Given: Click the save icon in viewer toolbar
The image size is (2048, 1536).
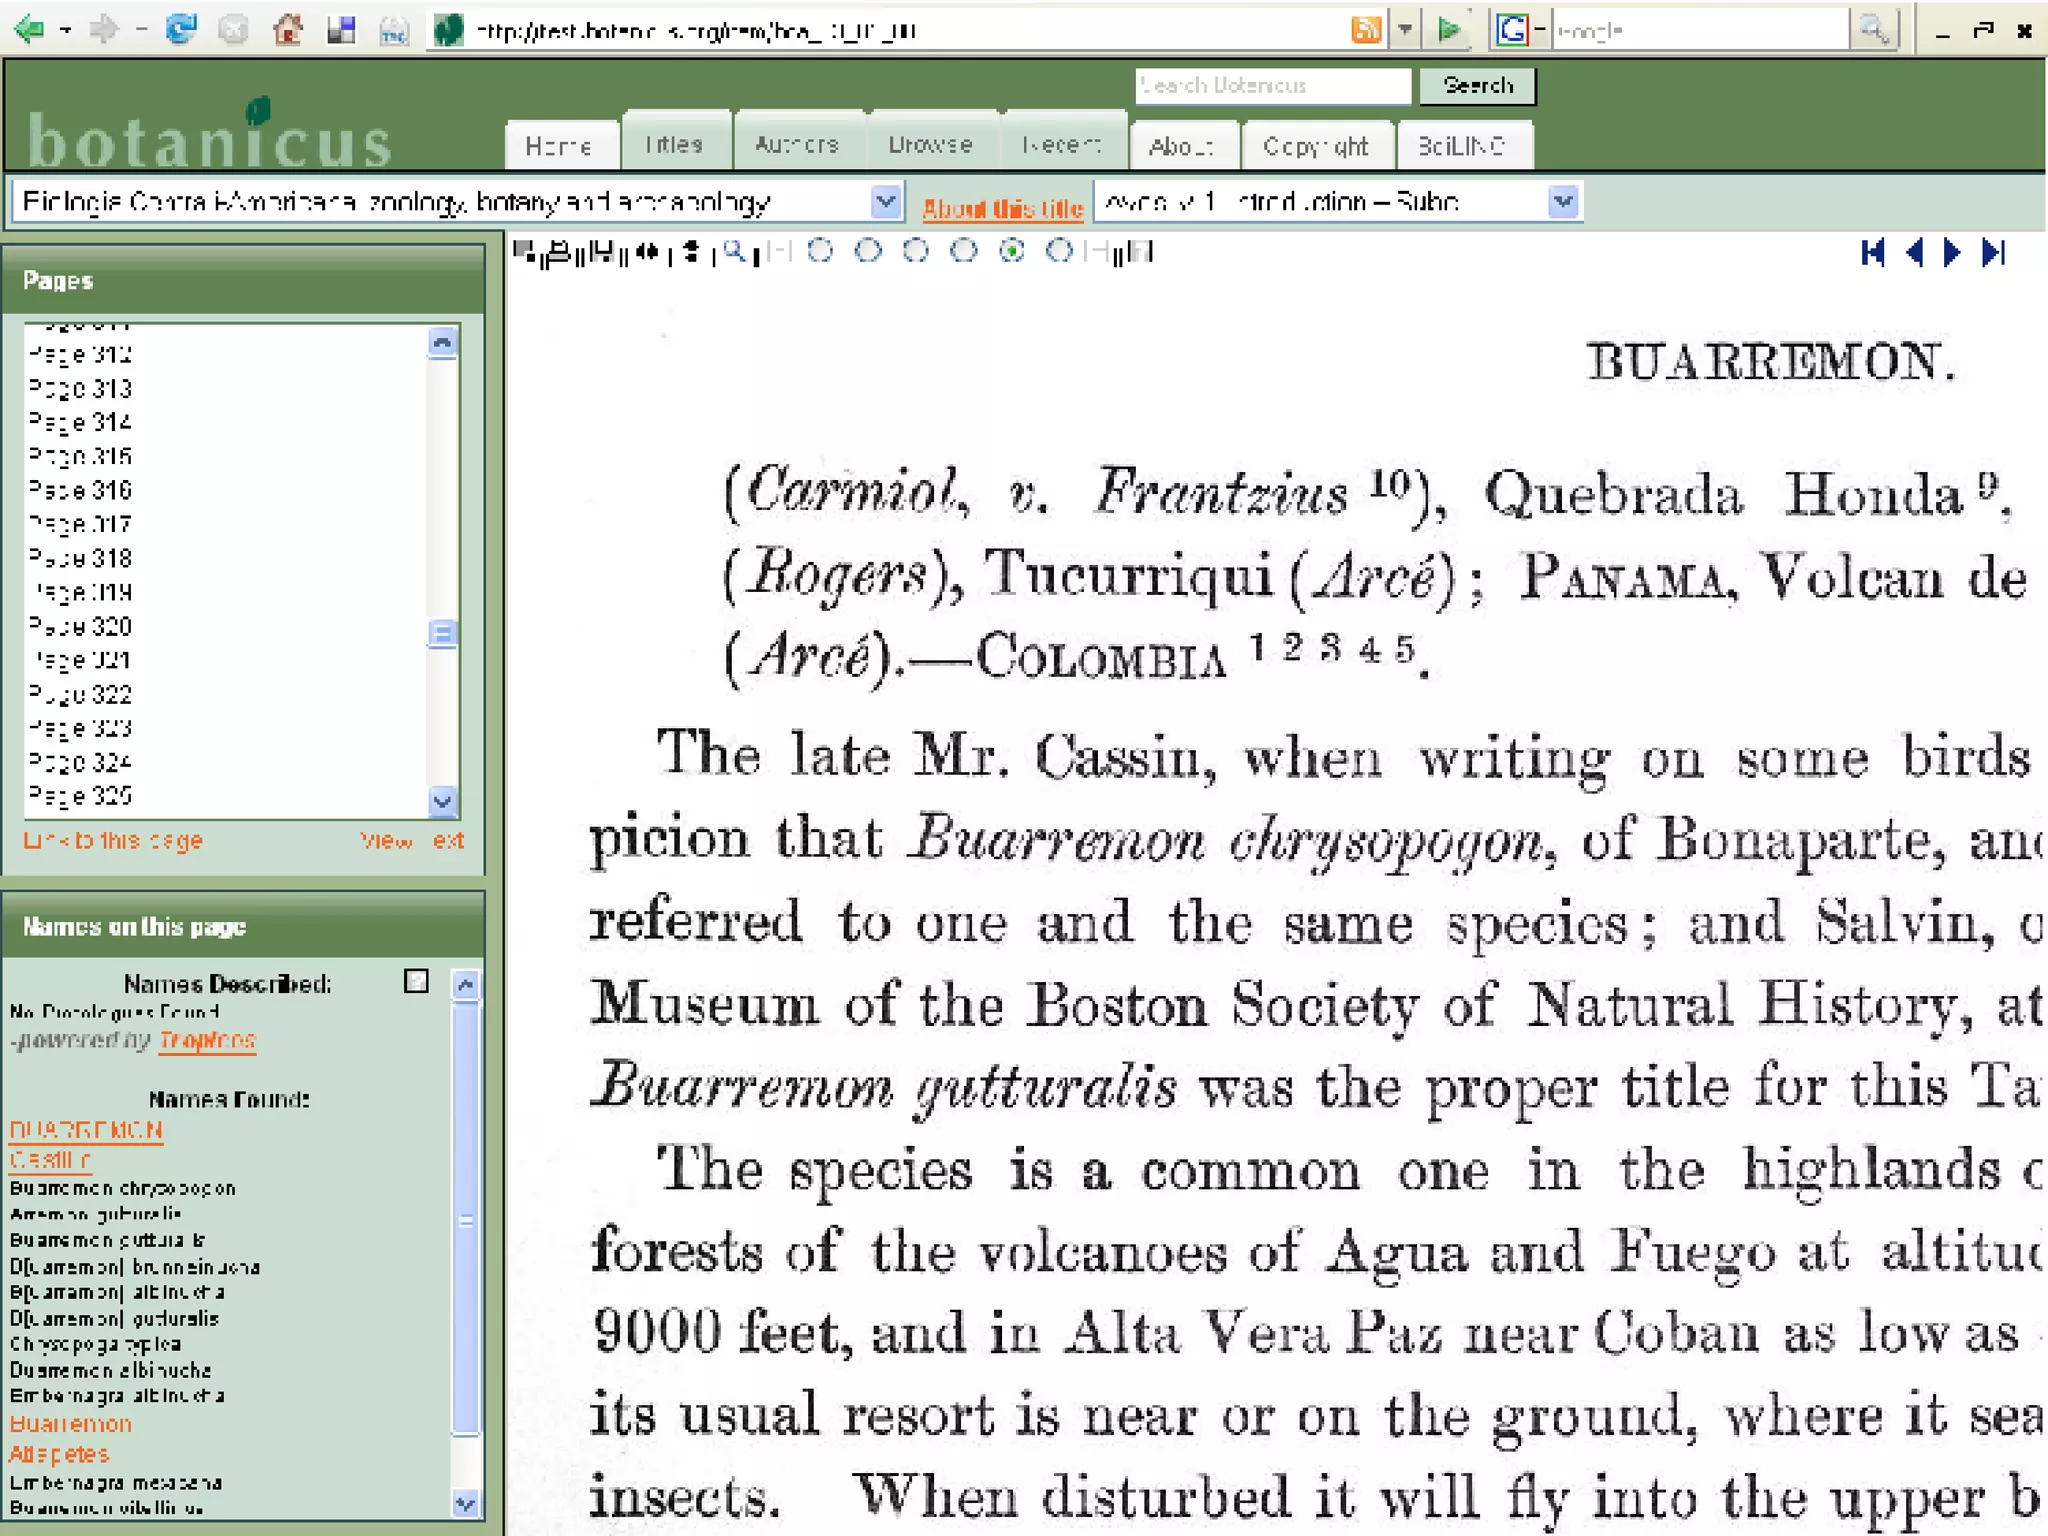Looking at the screenshot, I should pos(602,252).
